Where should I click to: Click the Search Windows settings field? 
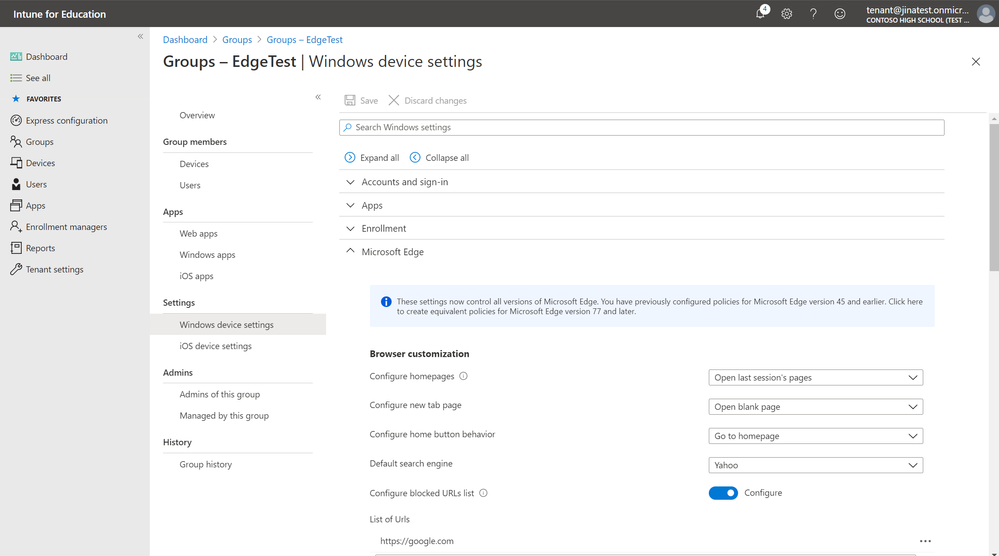pyautogui.click(x=641, y=128)
